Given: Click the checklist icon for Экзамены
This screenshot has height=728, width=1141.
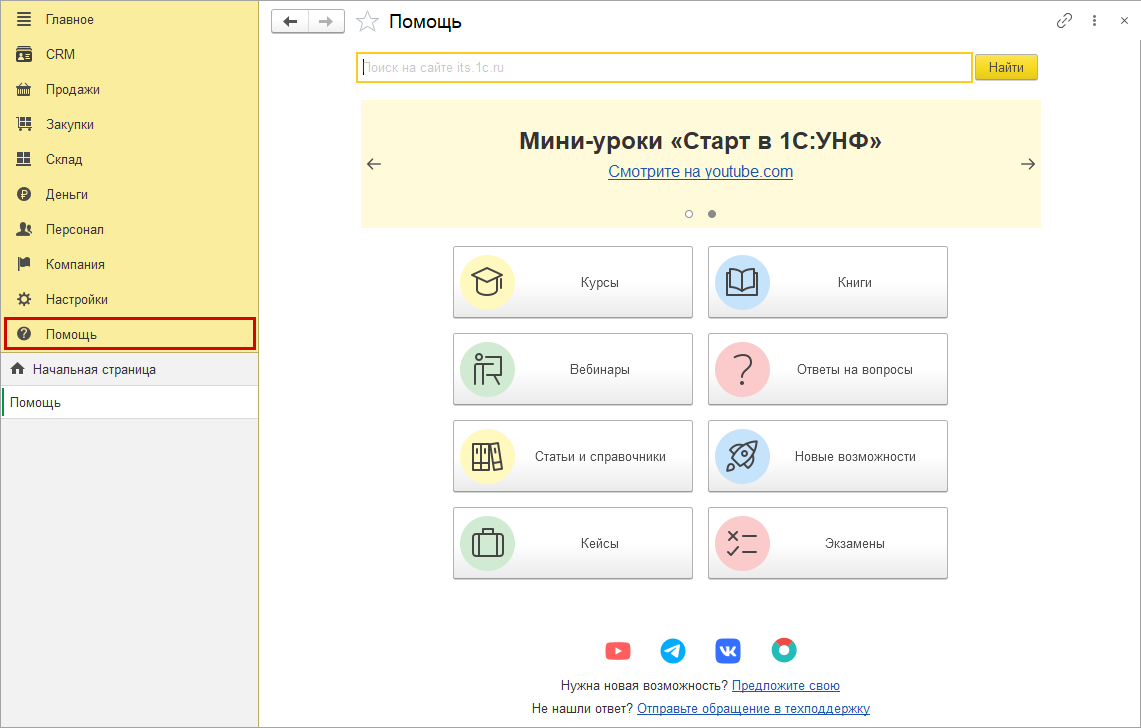Looking at the screenshot, I should (x=742, y=543).
